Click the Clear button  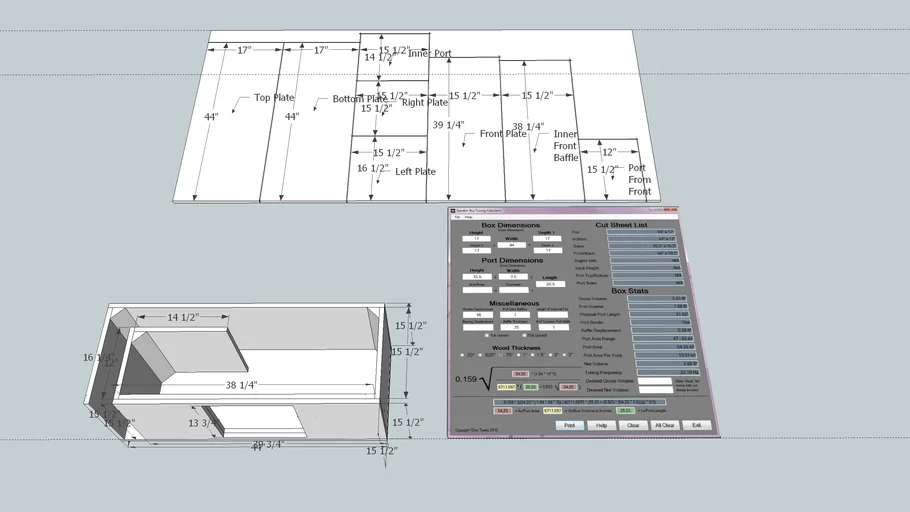point(632,425)
